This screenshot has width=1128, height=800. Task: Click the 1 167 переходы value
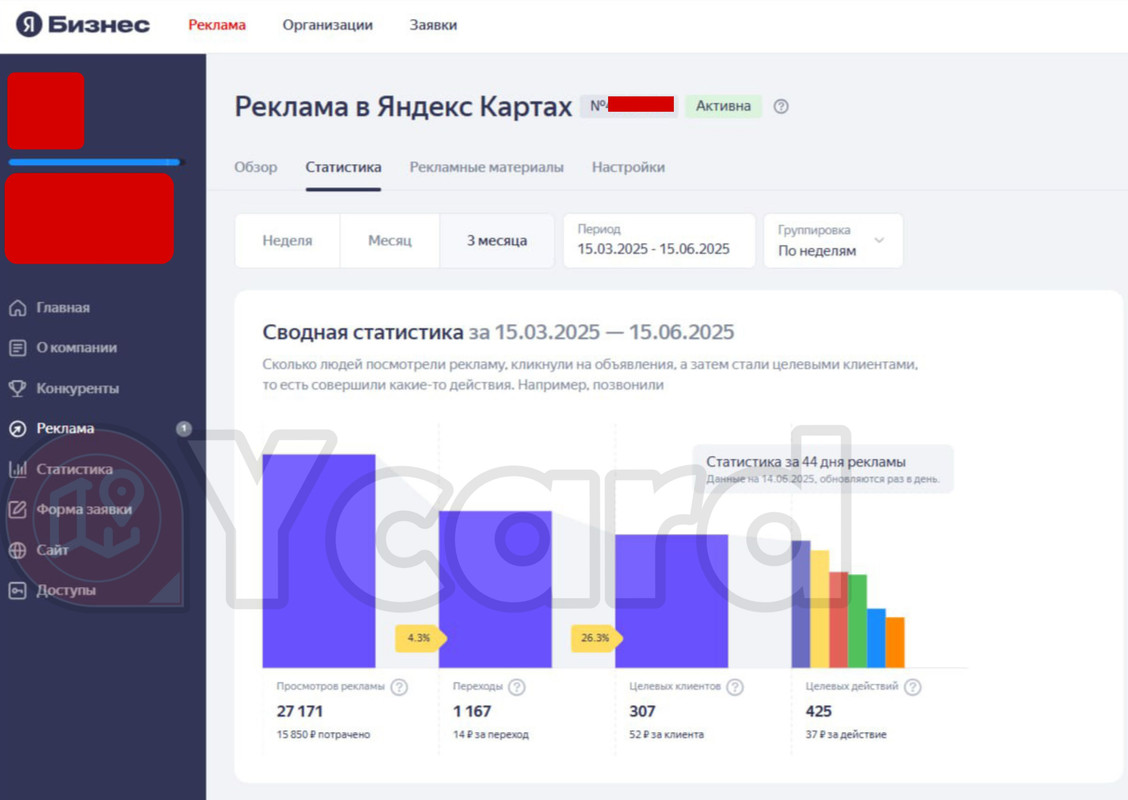(x=472, y=712)
